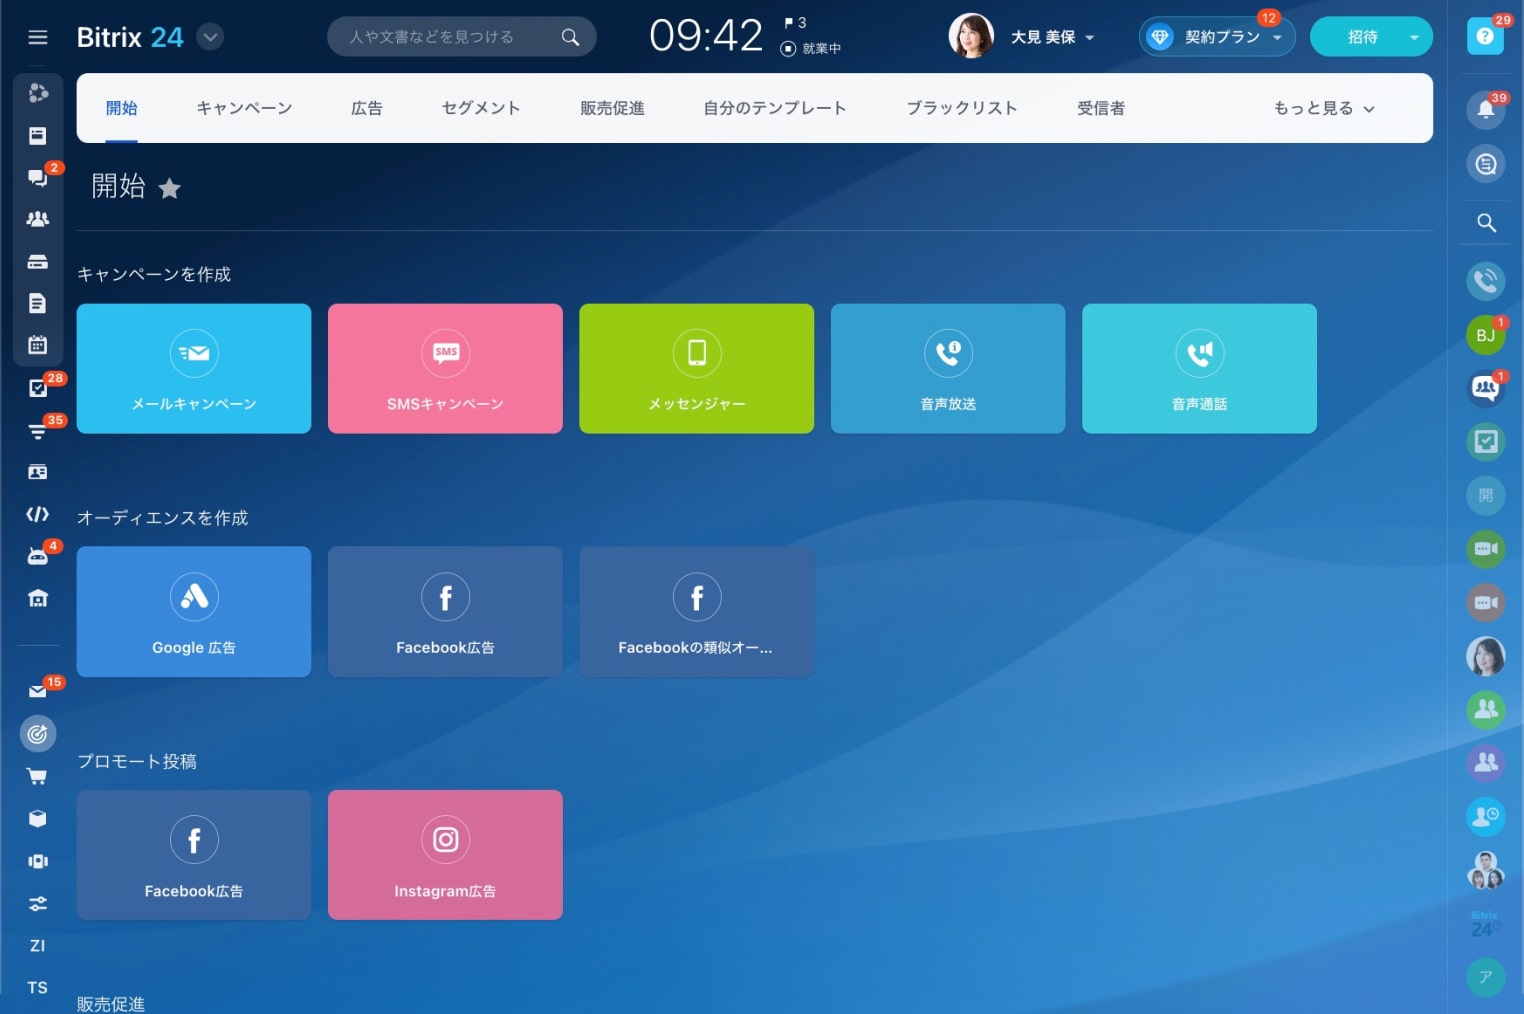This screenshot has width=1524, height=1014.
Task: Create a 音声放送 campaign
Action: [948, 368]
